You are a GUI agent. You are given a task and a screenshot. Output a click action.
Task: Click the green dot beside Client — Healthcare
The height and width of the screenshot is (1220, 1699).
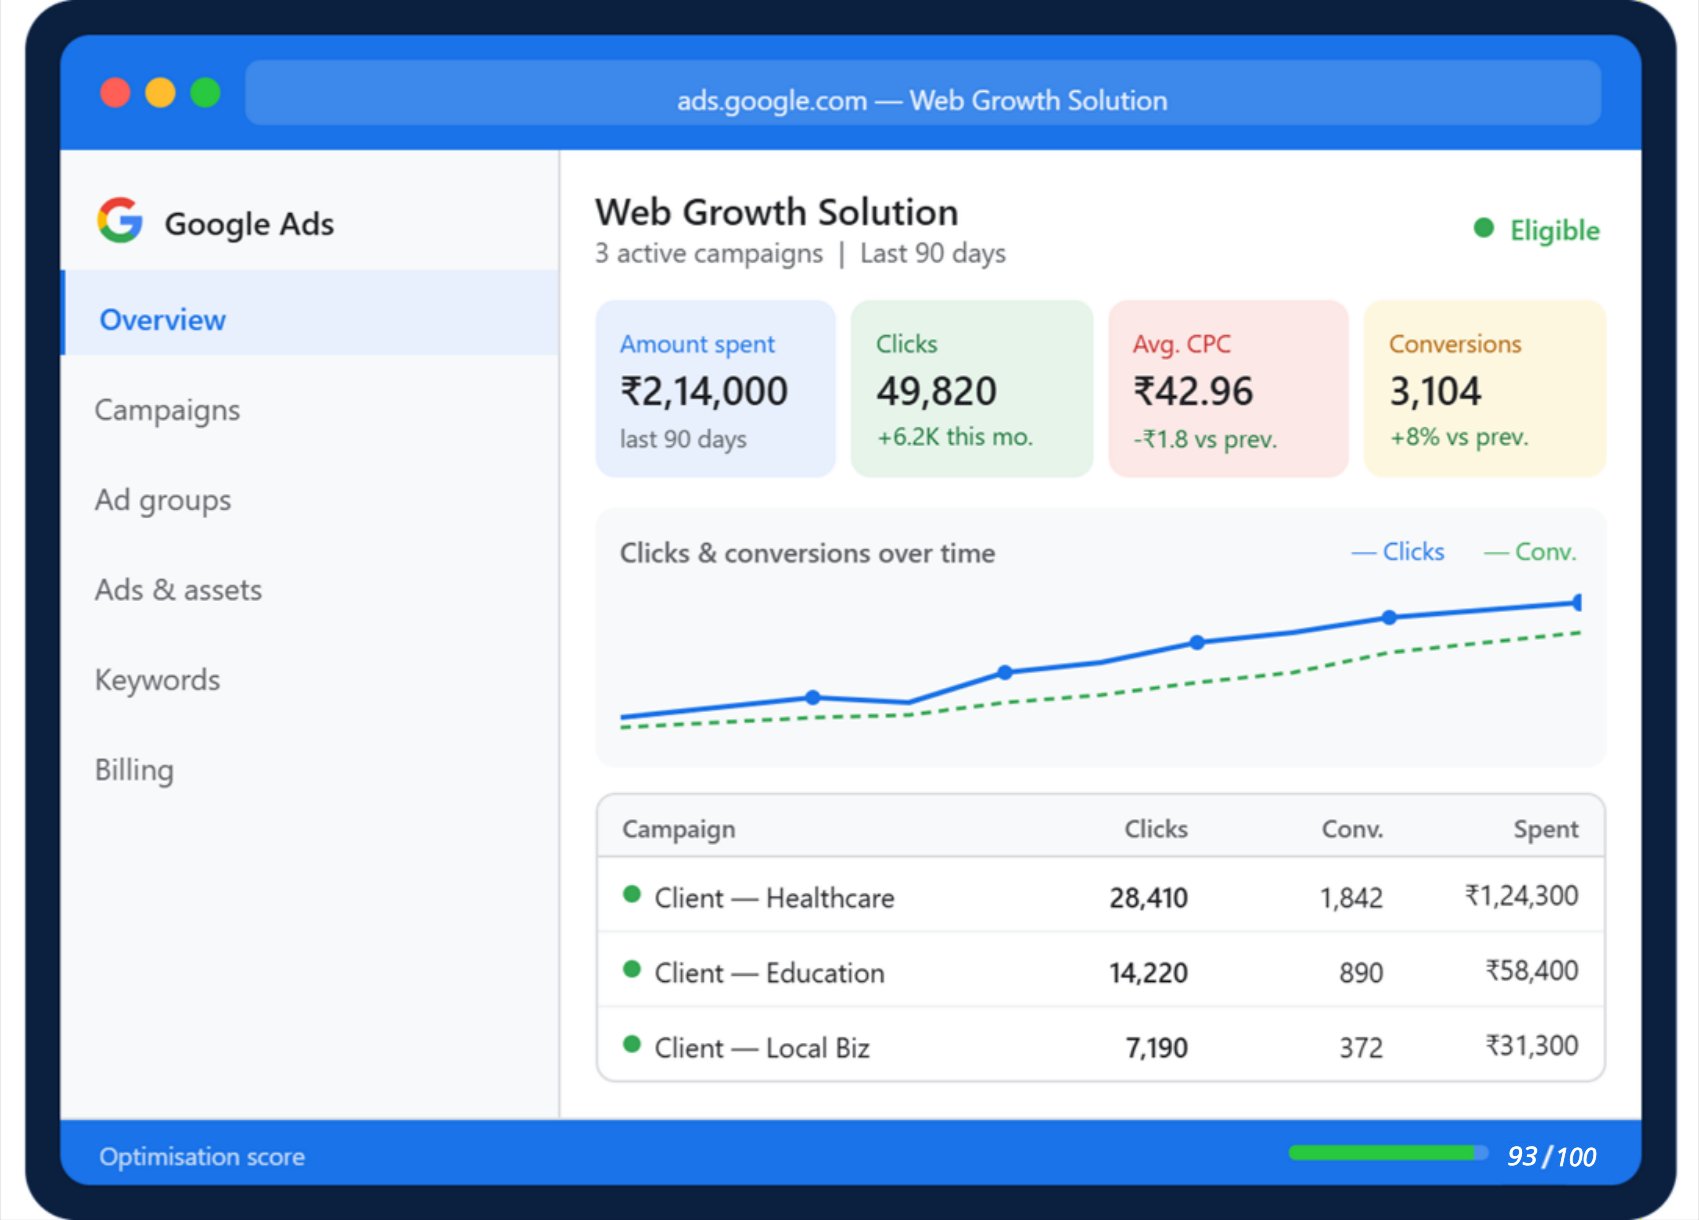click(x=631, y=894)
